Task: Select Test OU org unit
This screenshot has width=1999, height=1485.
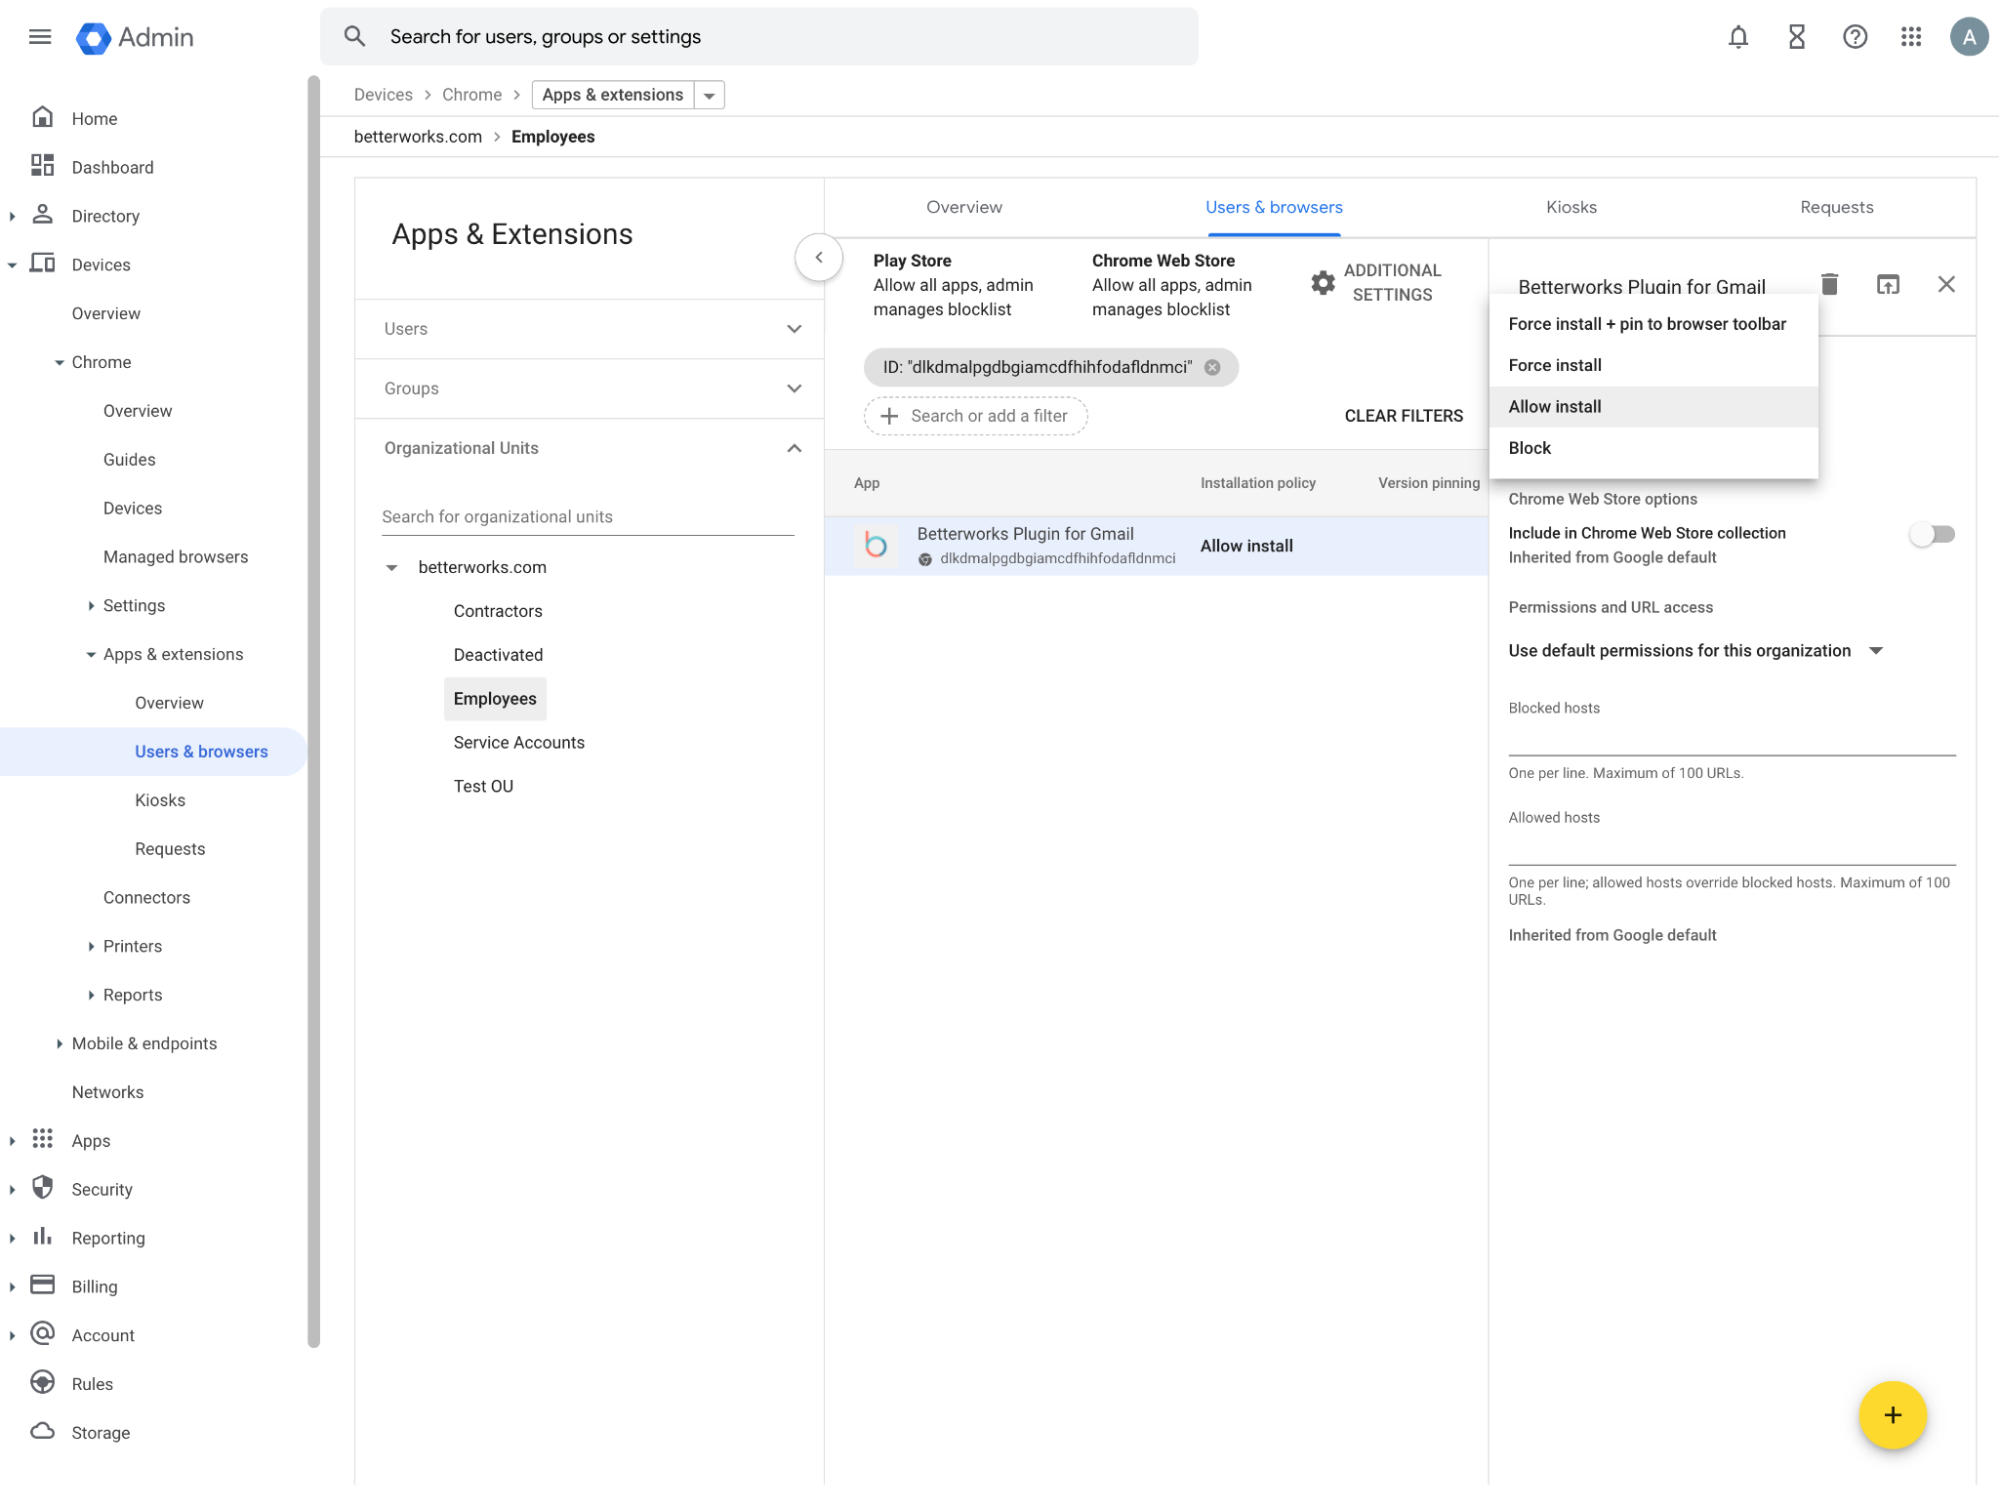Action: pyautogui.click(x=483, y=786)
